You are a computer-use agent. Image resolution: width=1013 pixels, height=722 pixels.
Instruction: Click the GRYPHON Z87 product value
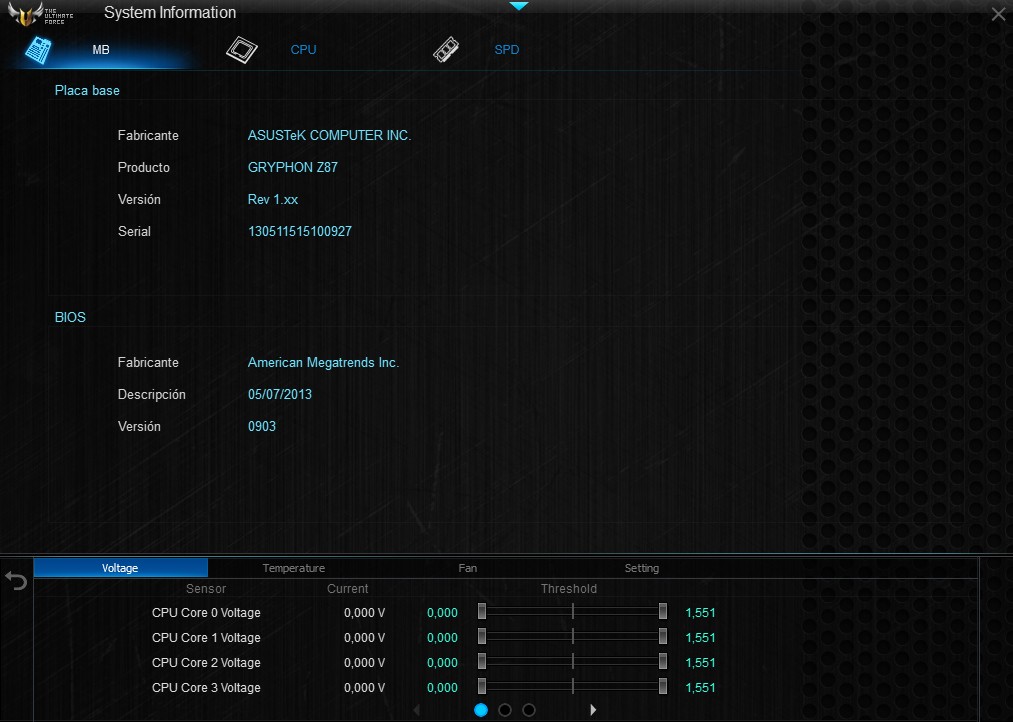coord(293,167)
